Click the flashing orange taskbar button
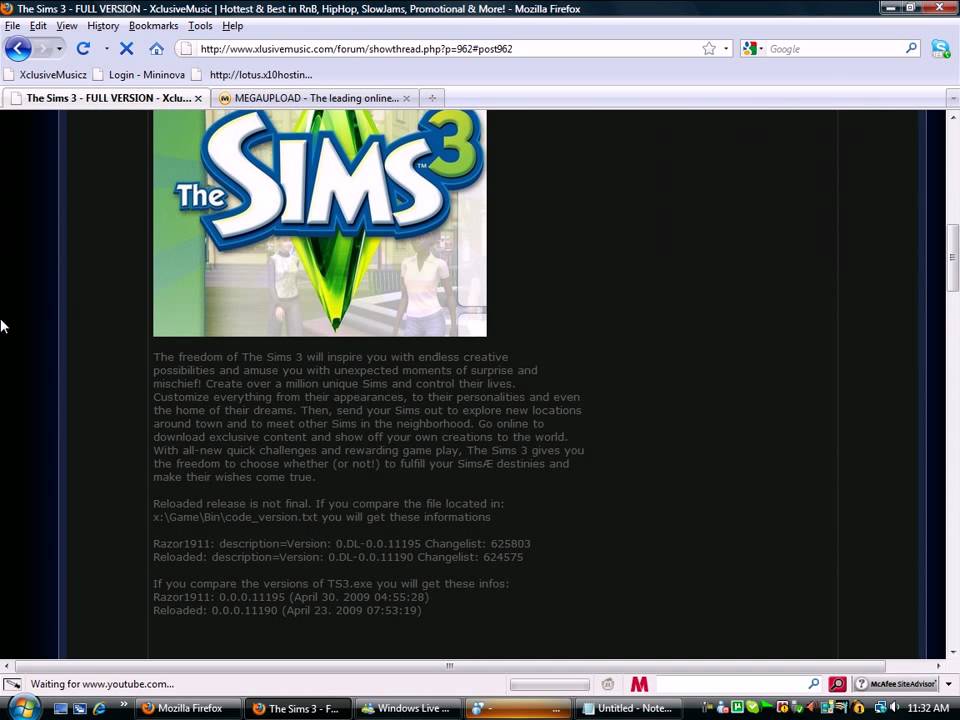Viewport: 960px width, 720px height. click(x=518, y=708)
